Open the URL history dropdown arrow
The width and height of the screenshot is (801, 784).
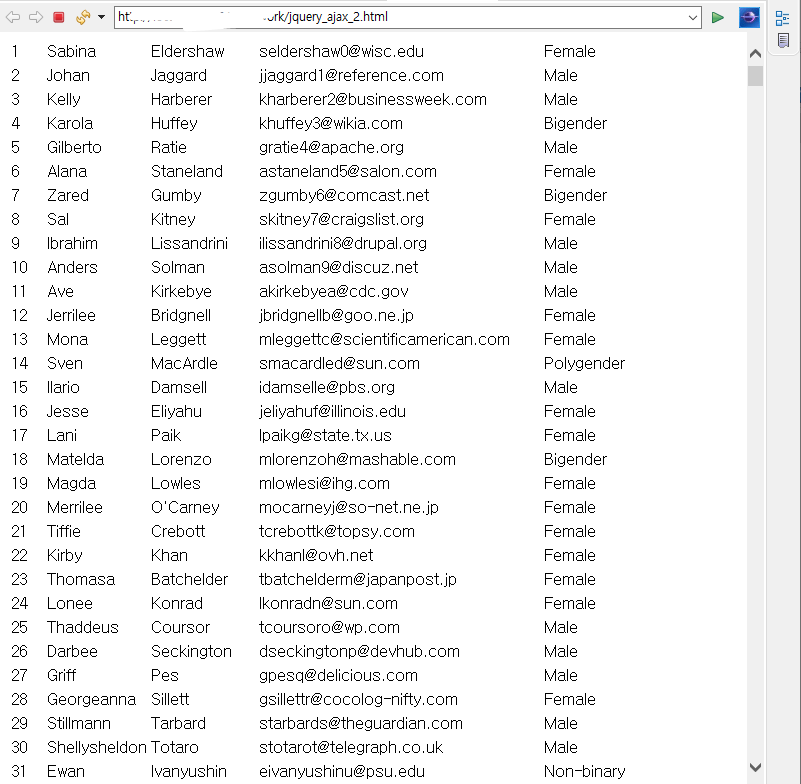click(x=691, y=17)
